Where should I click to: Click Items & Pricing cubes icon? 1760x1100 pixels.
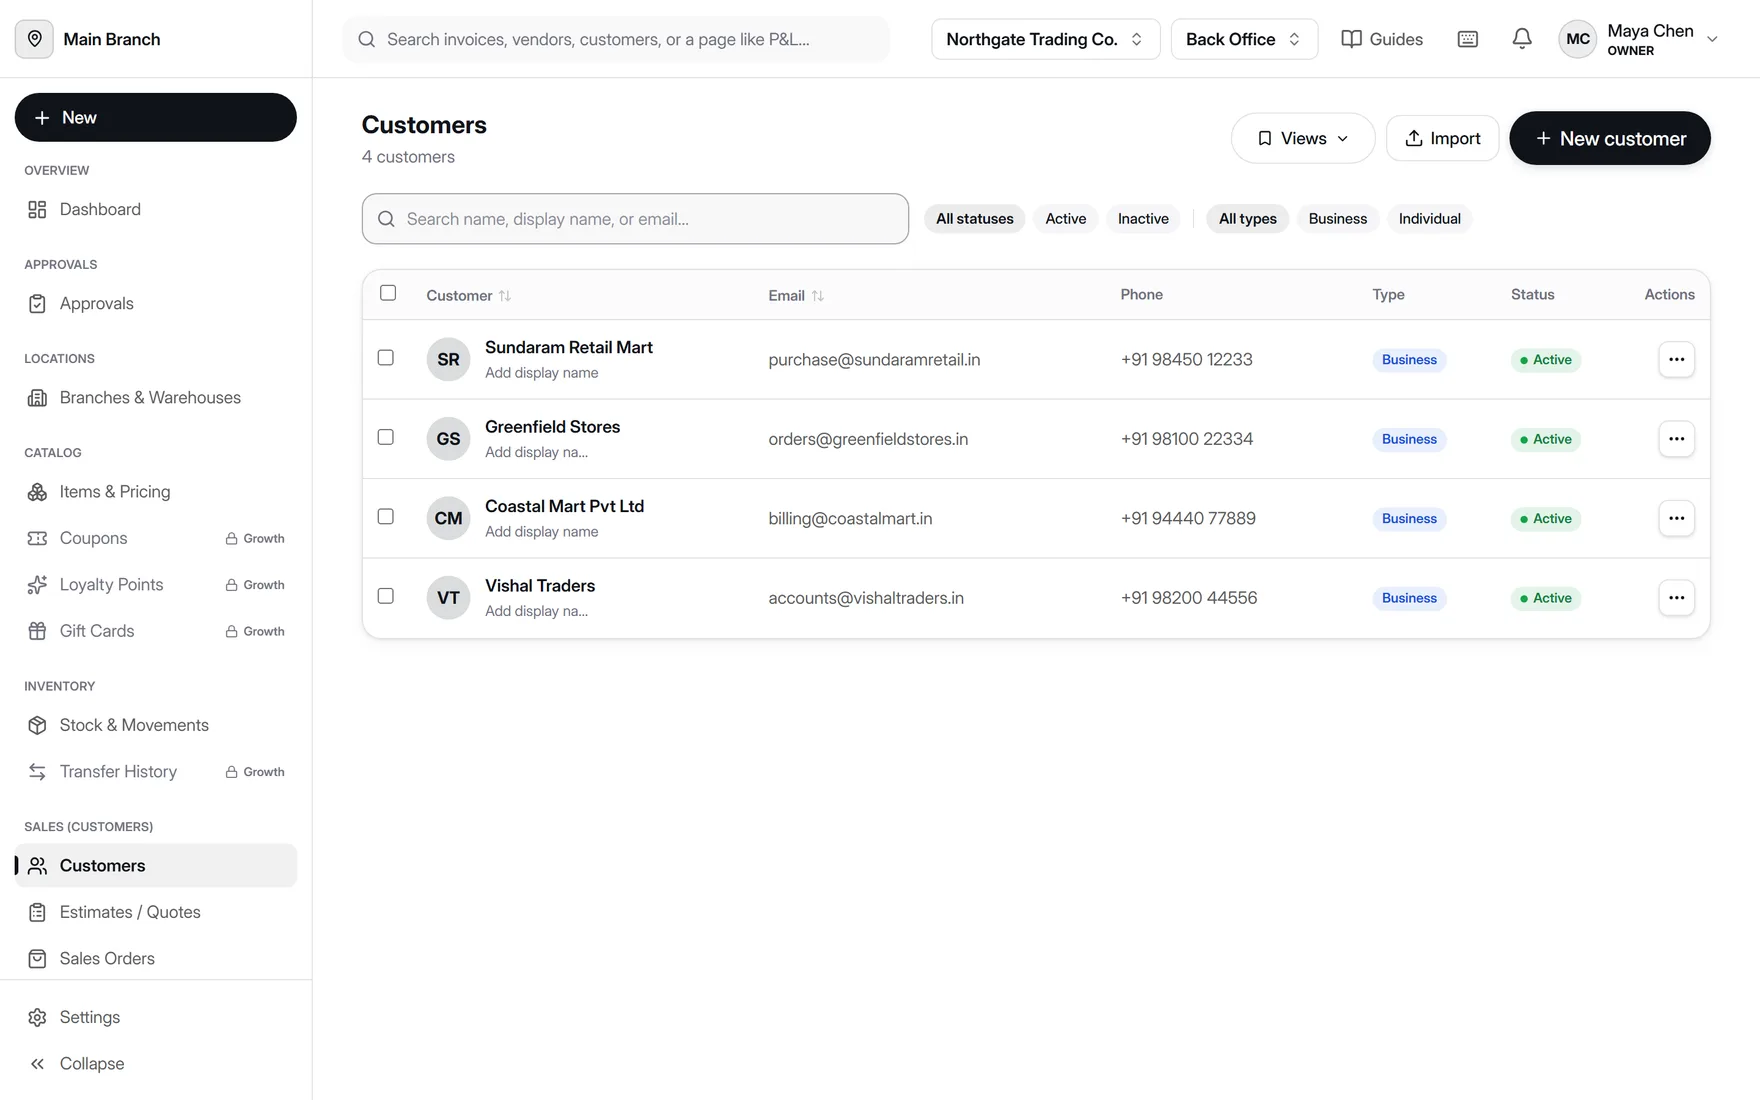click(x=37, y=492)
